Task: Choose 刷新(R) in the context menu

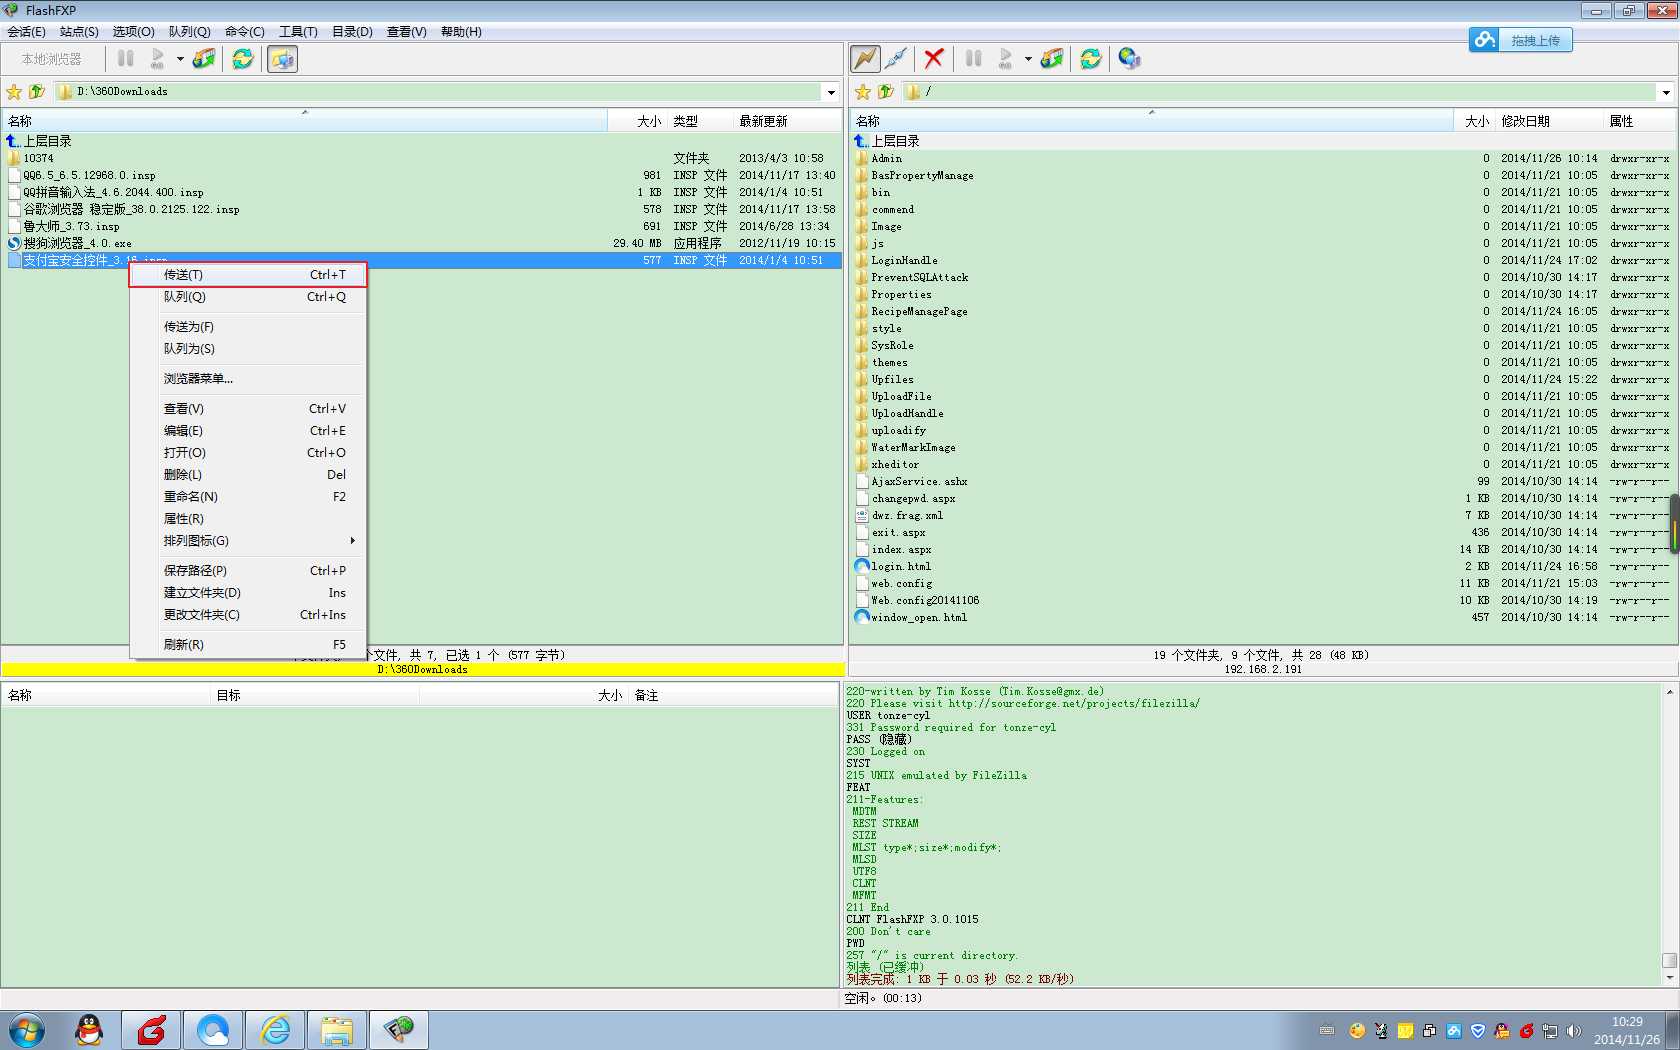Action: pyautogui.click(x=248, y=645)
